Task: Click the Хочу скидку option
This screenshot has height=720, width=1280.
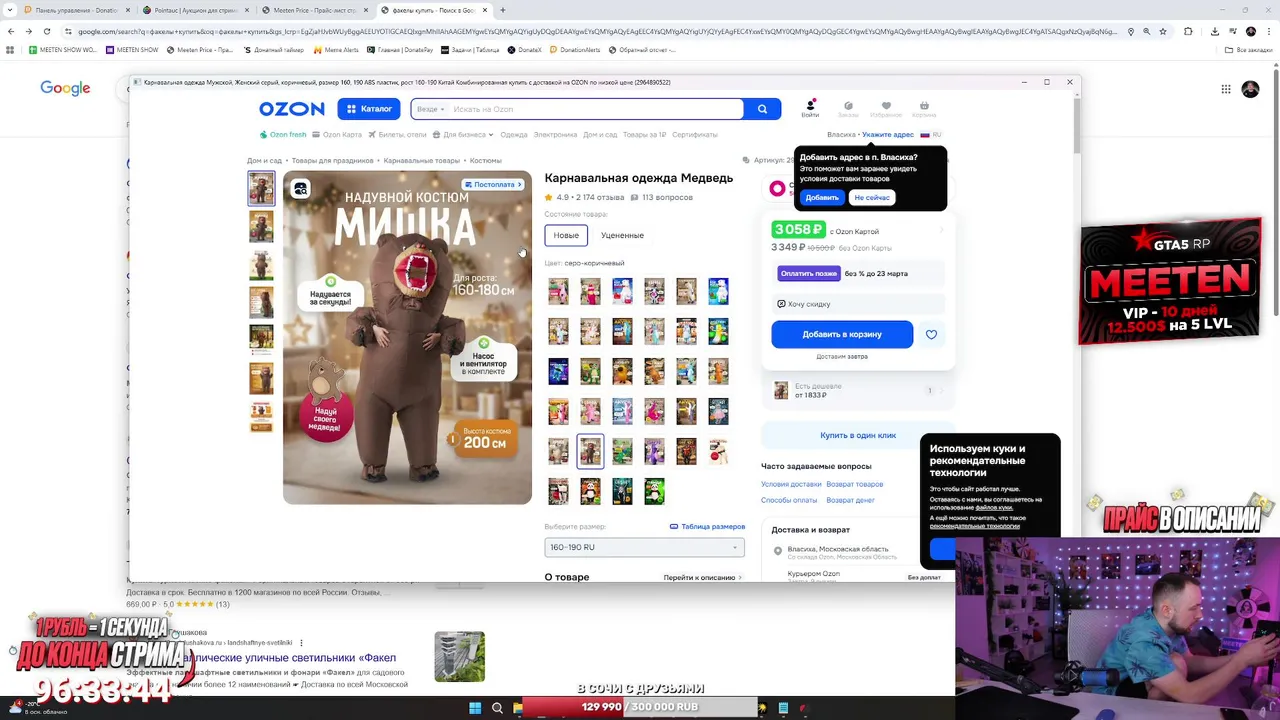Action: 858,304
